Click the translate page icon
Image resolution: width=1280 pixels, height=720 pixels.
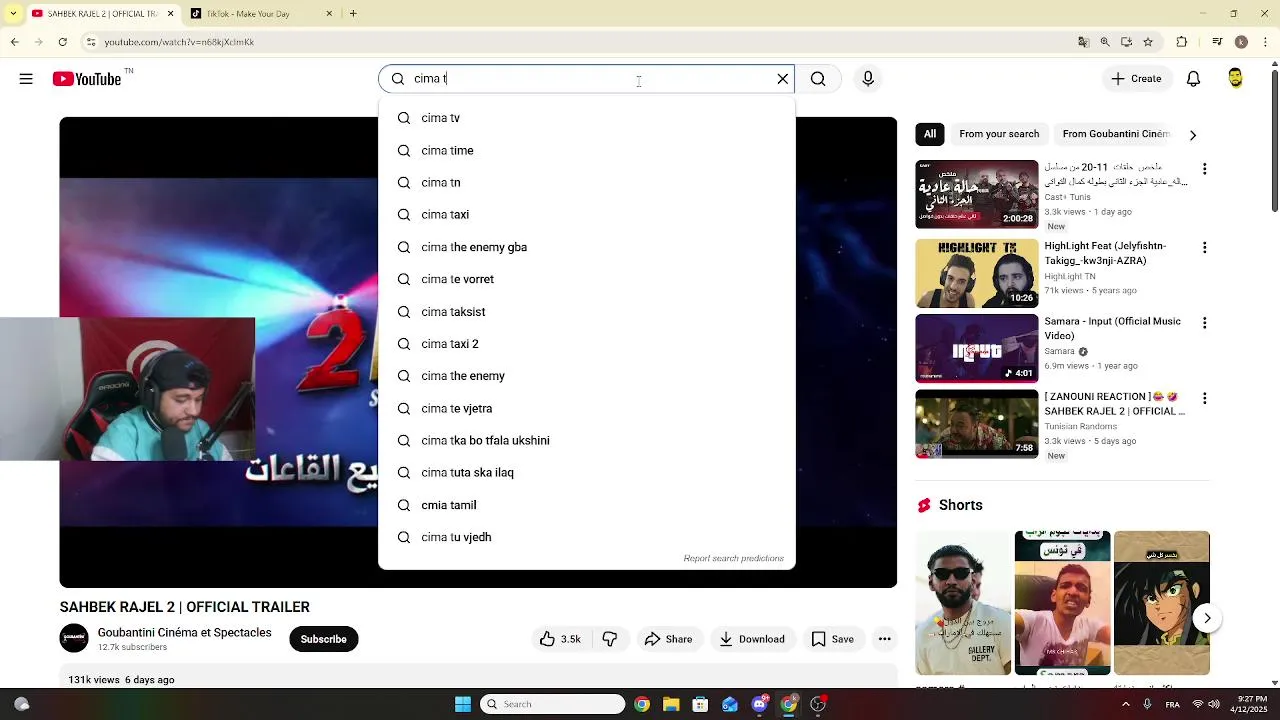[1083, 42]
